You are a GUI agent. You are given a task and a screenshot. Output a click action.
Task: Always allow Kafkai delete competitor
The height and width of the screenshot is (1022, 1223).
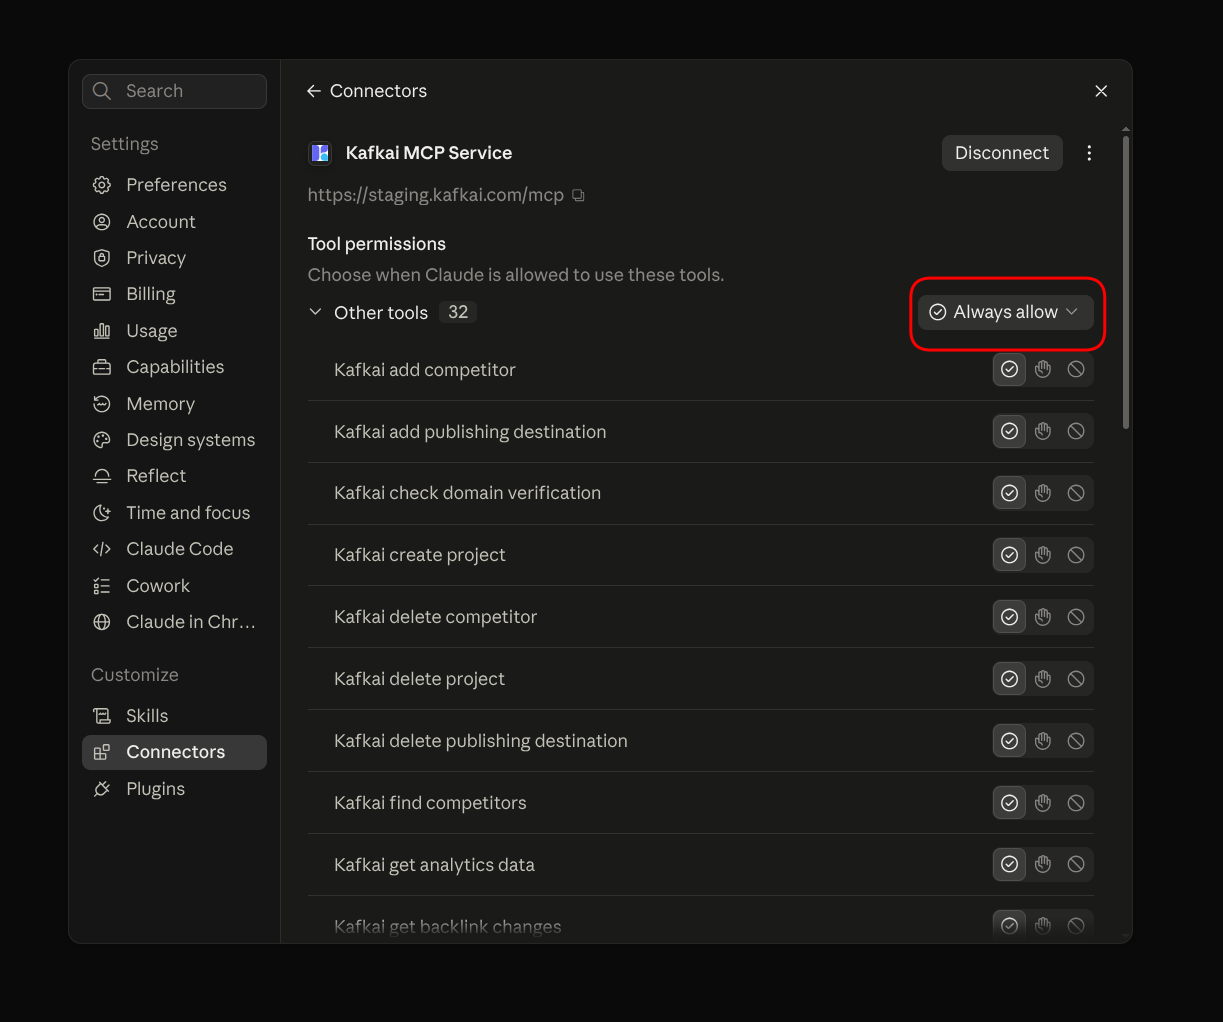point(1010,617)
